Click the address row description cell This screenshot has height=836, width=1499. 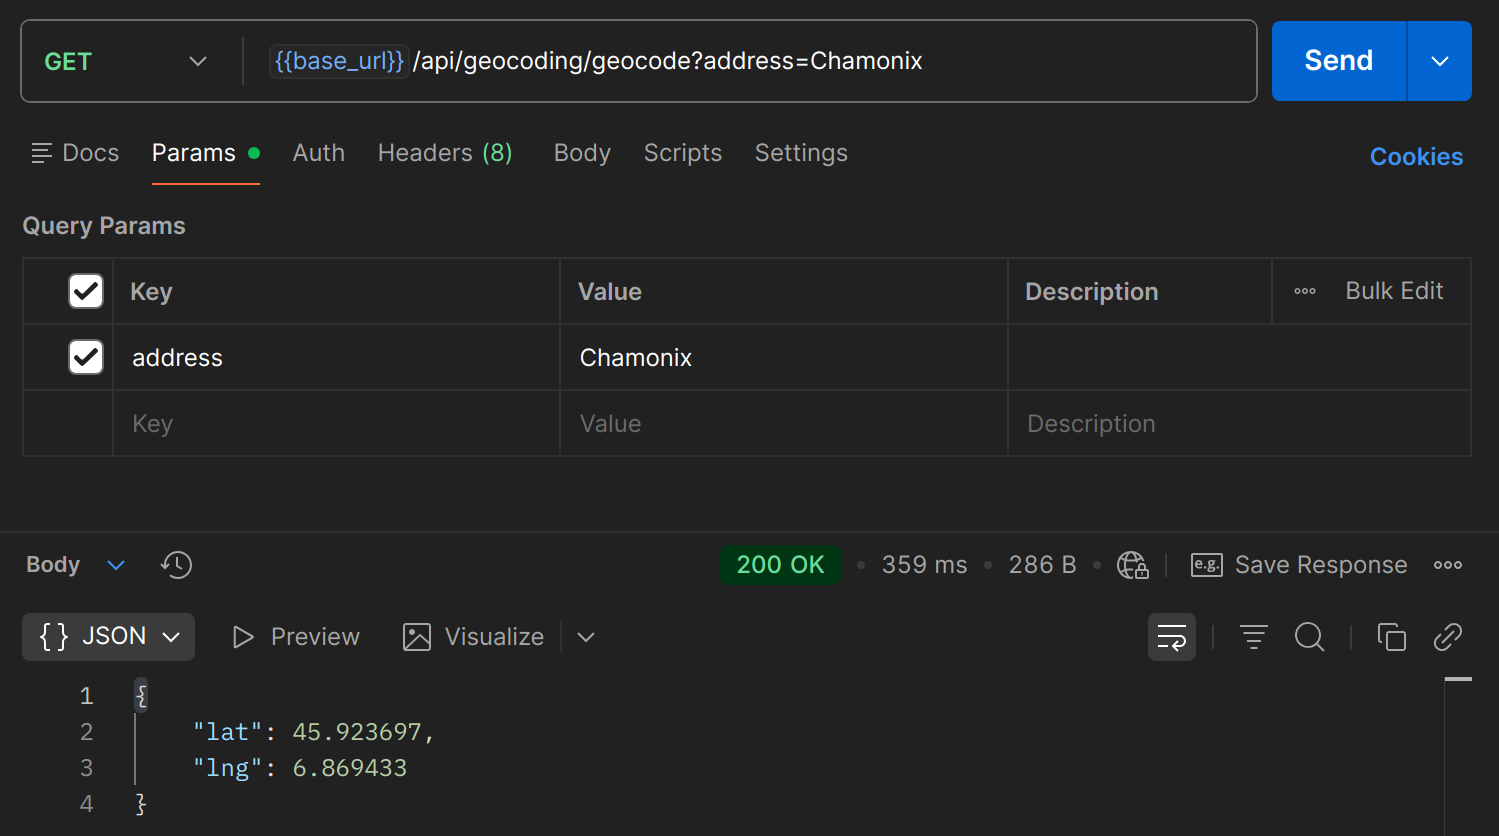pos(1239,357)
